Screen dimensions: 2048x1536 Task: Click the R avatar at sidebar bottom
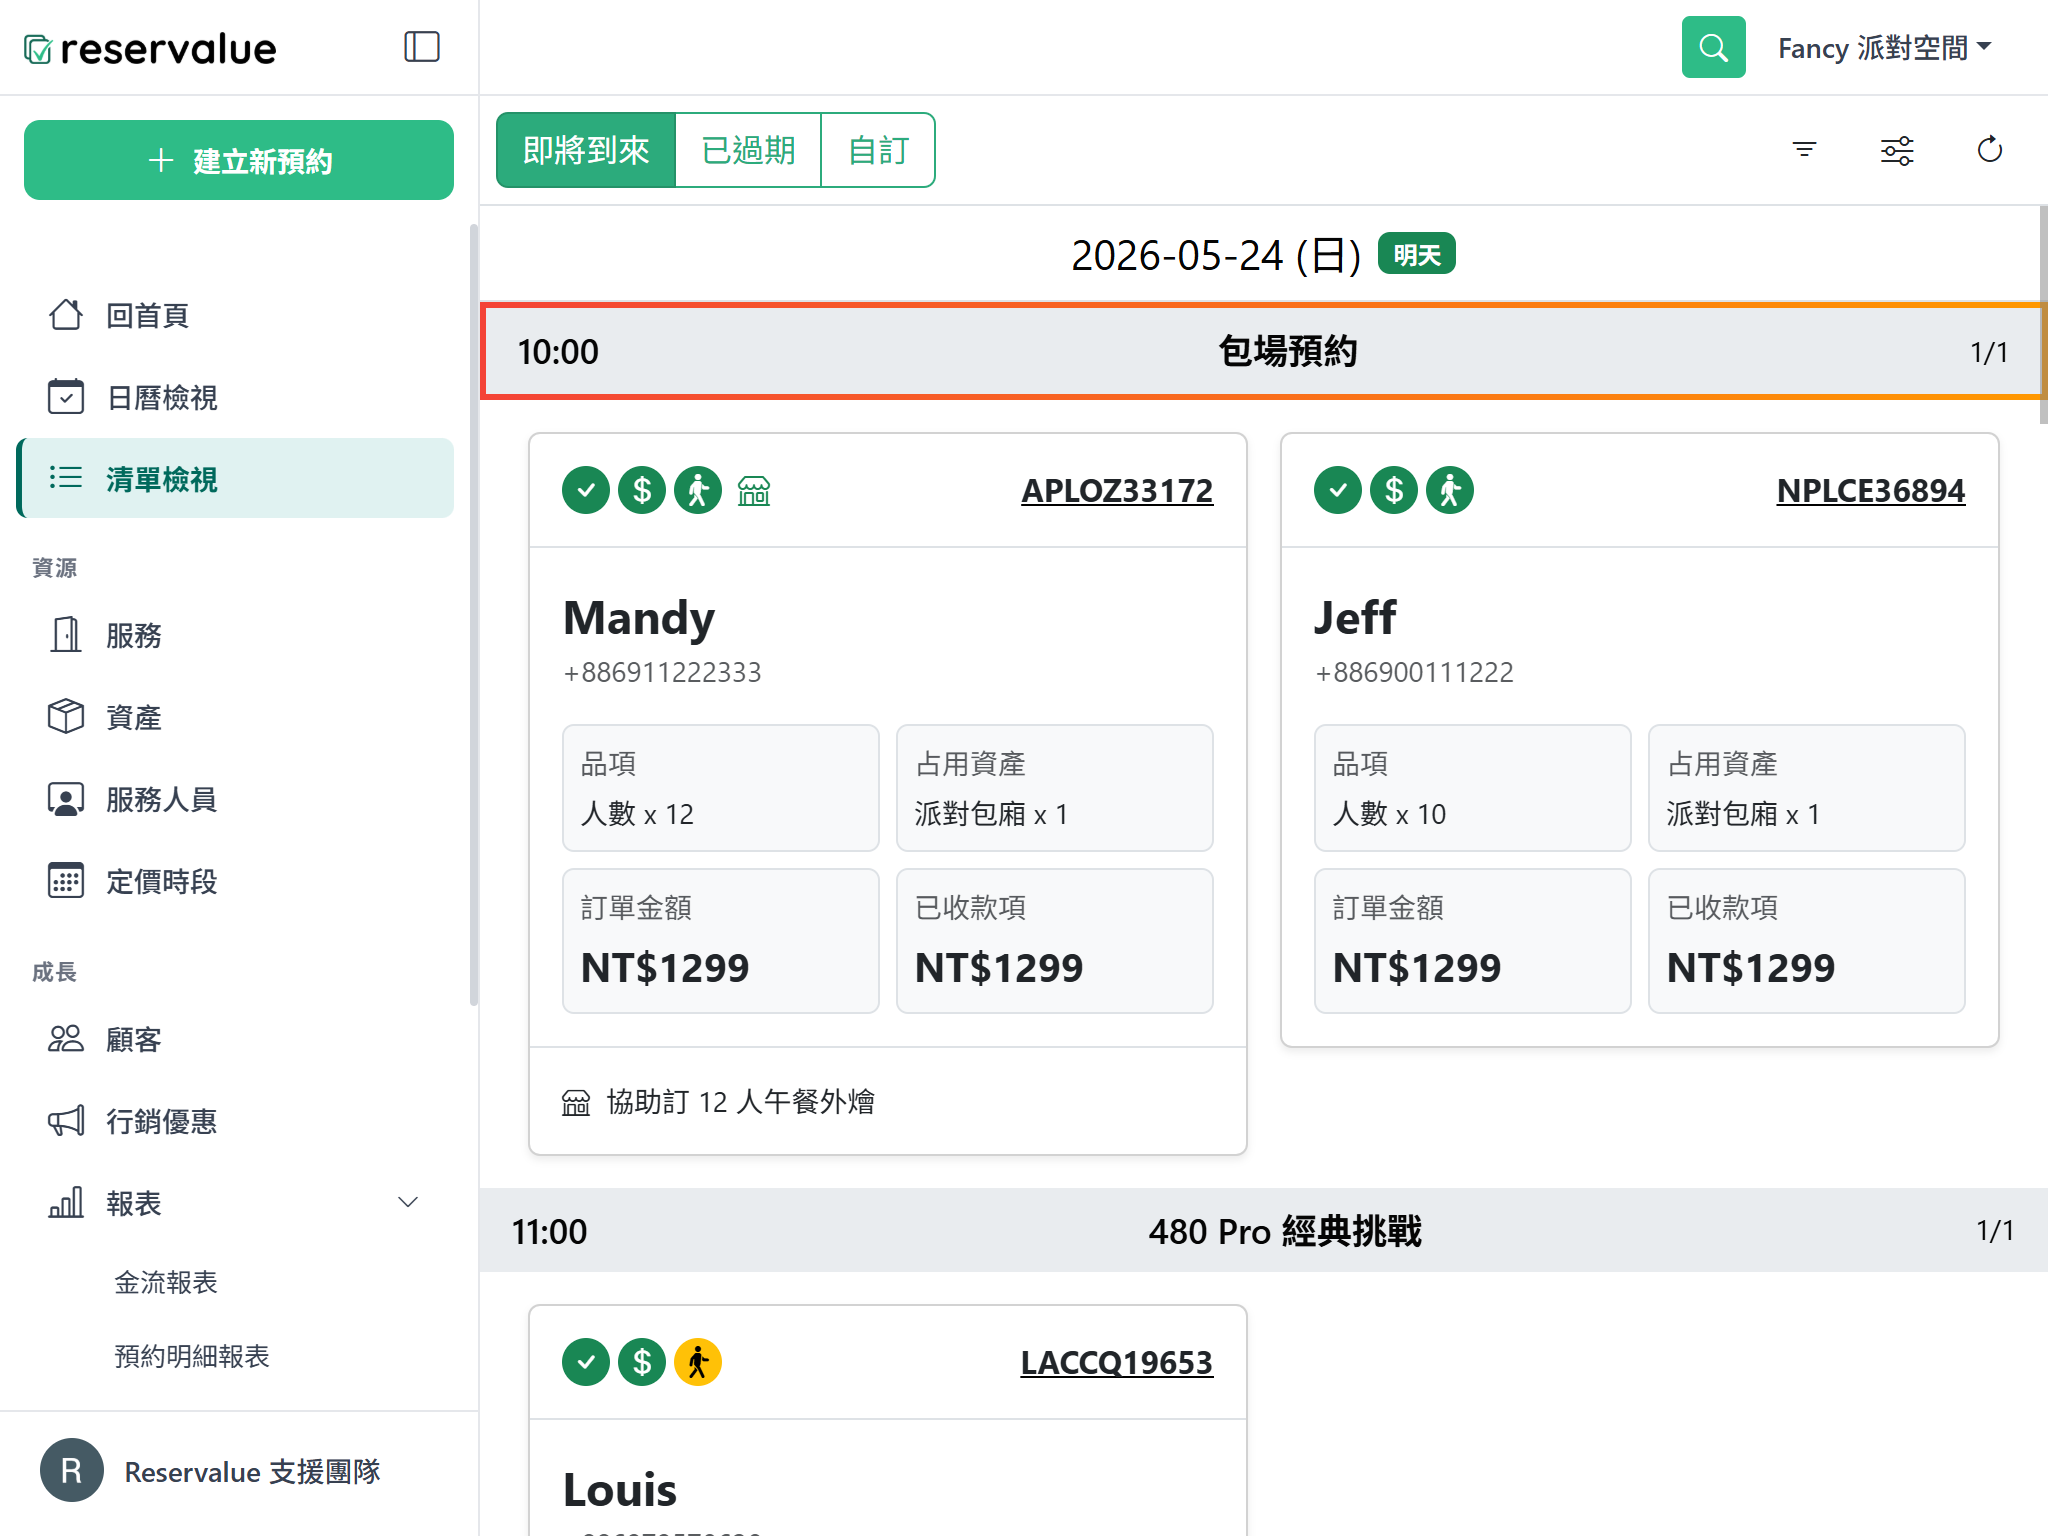coord(72,1470)
